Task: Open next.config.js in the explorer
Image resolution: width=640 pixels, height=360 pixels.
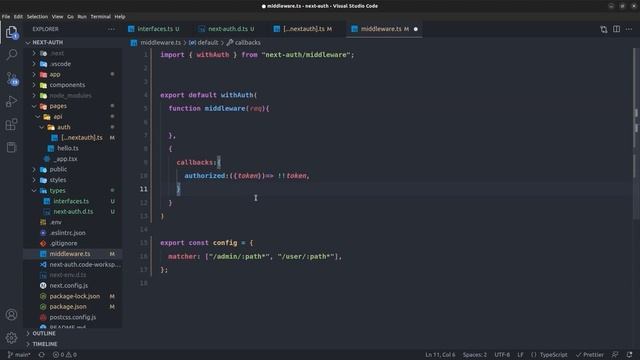Action: [69, 285]
